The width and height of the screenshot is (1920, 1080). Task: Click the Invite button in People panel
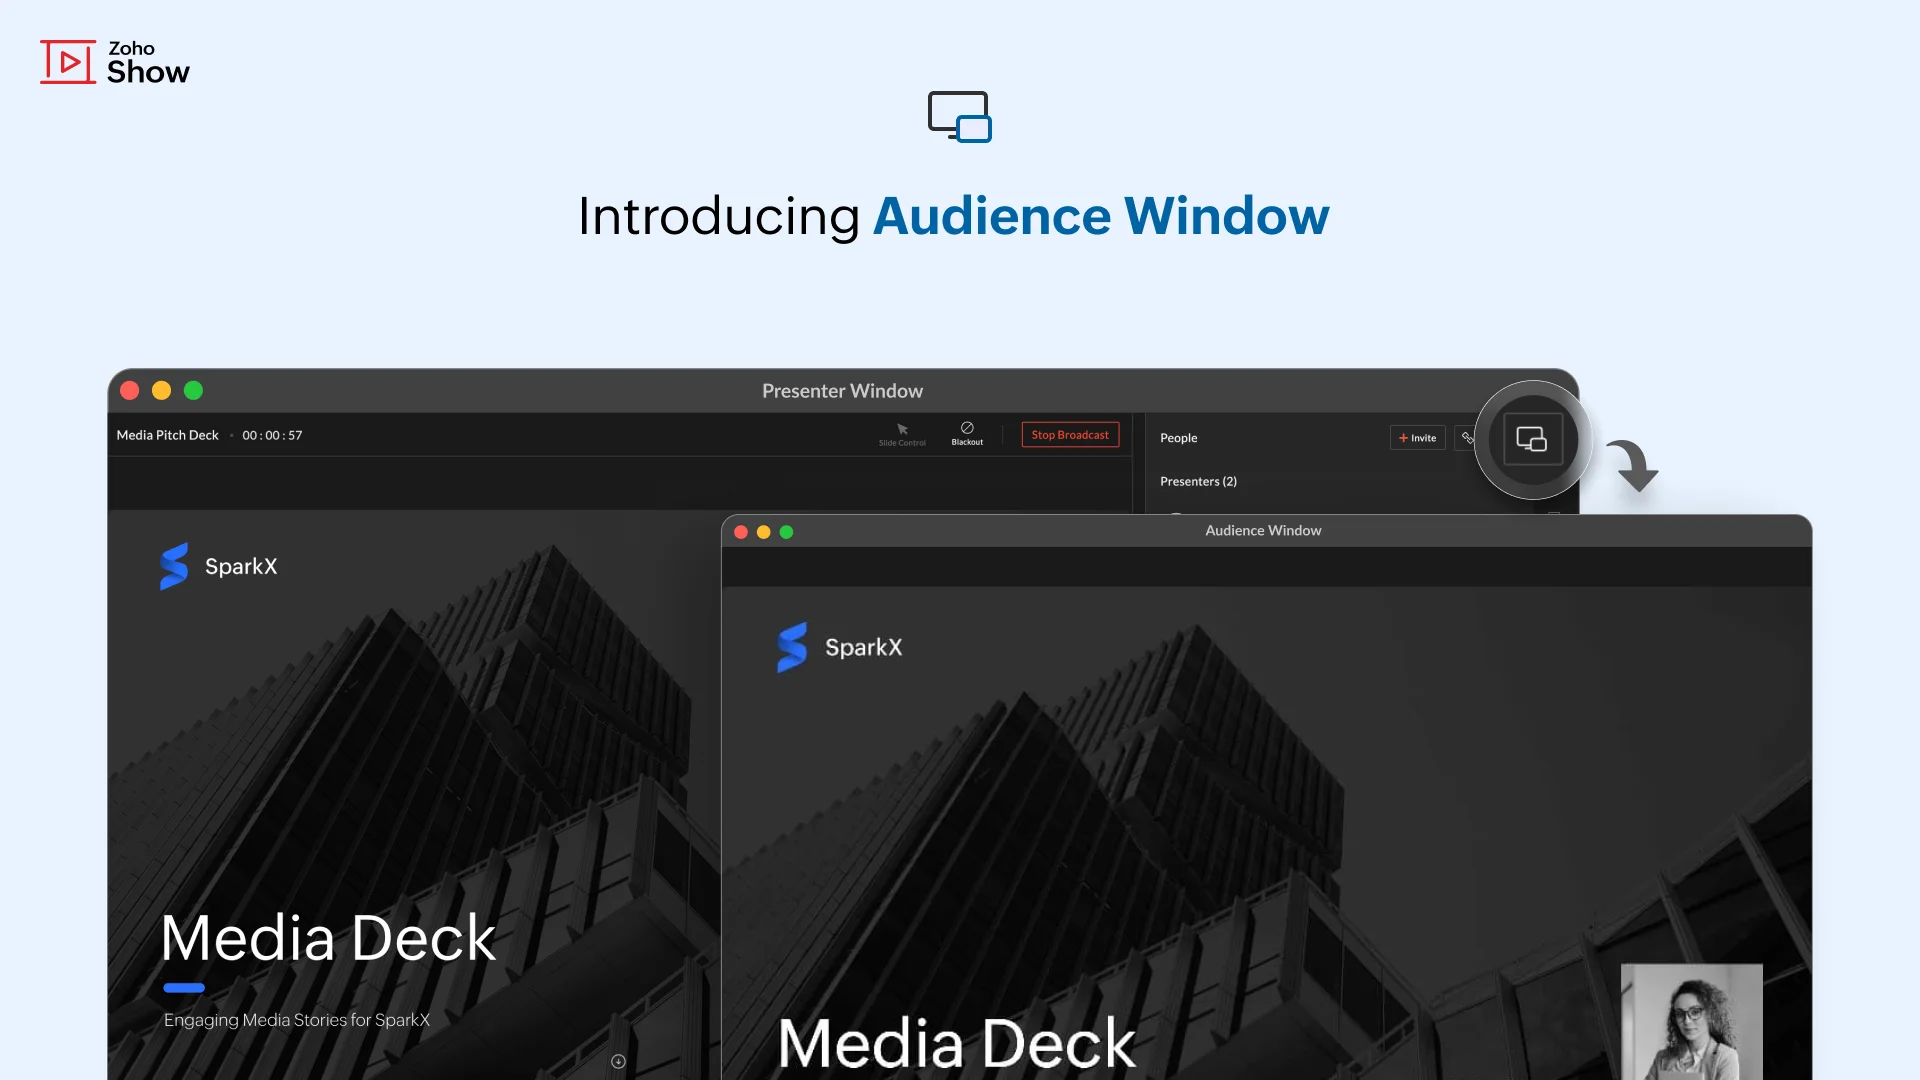tap(1417, 438)
